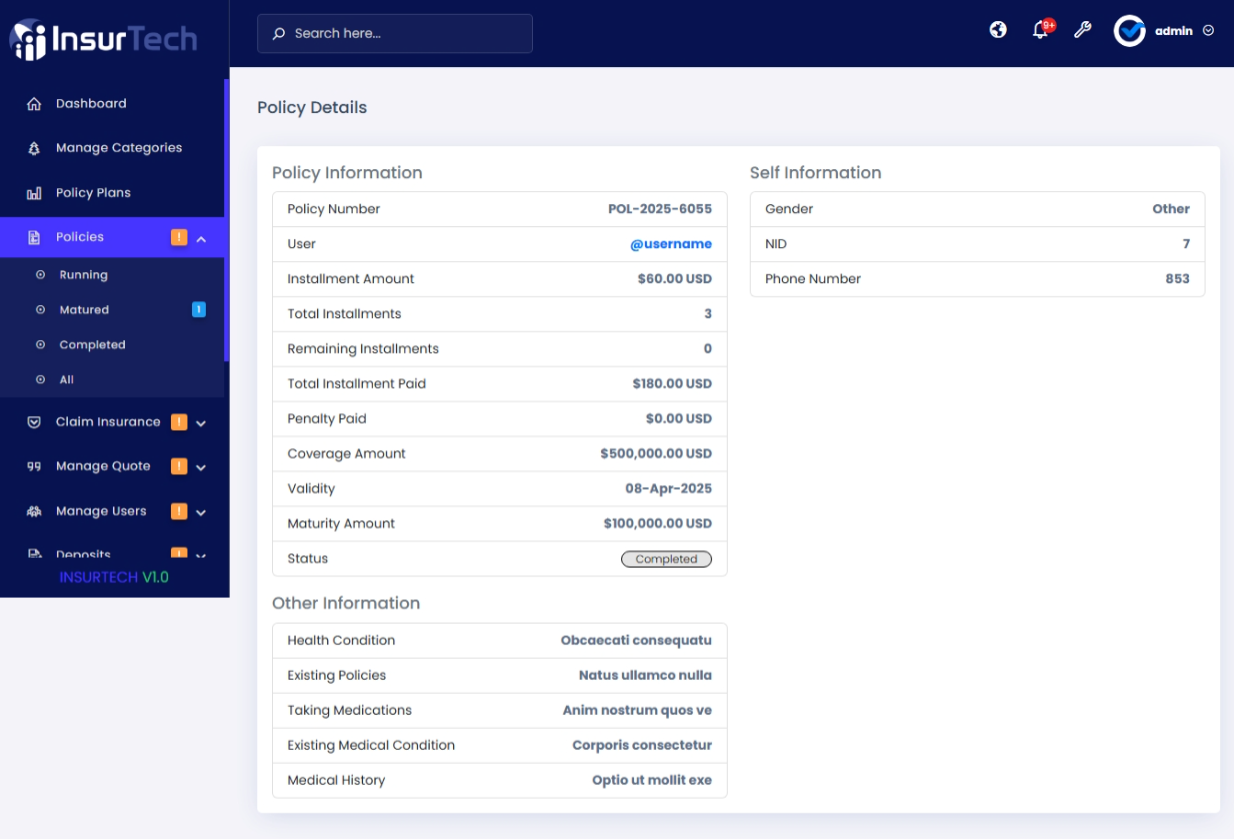Click the bullet icon beside Running
This screenshot has height=839, width=1234.
click(x=41, y=275)
